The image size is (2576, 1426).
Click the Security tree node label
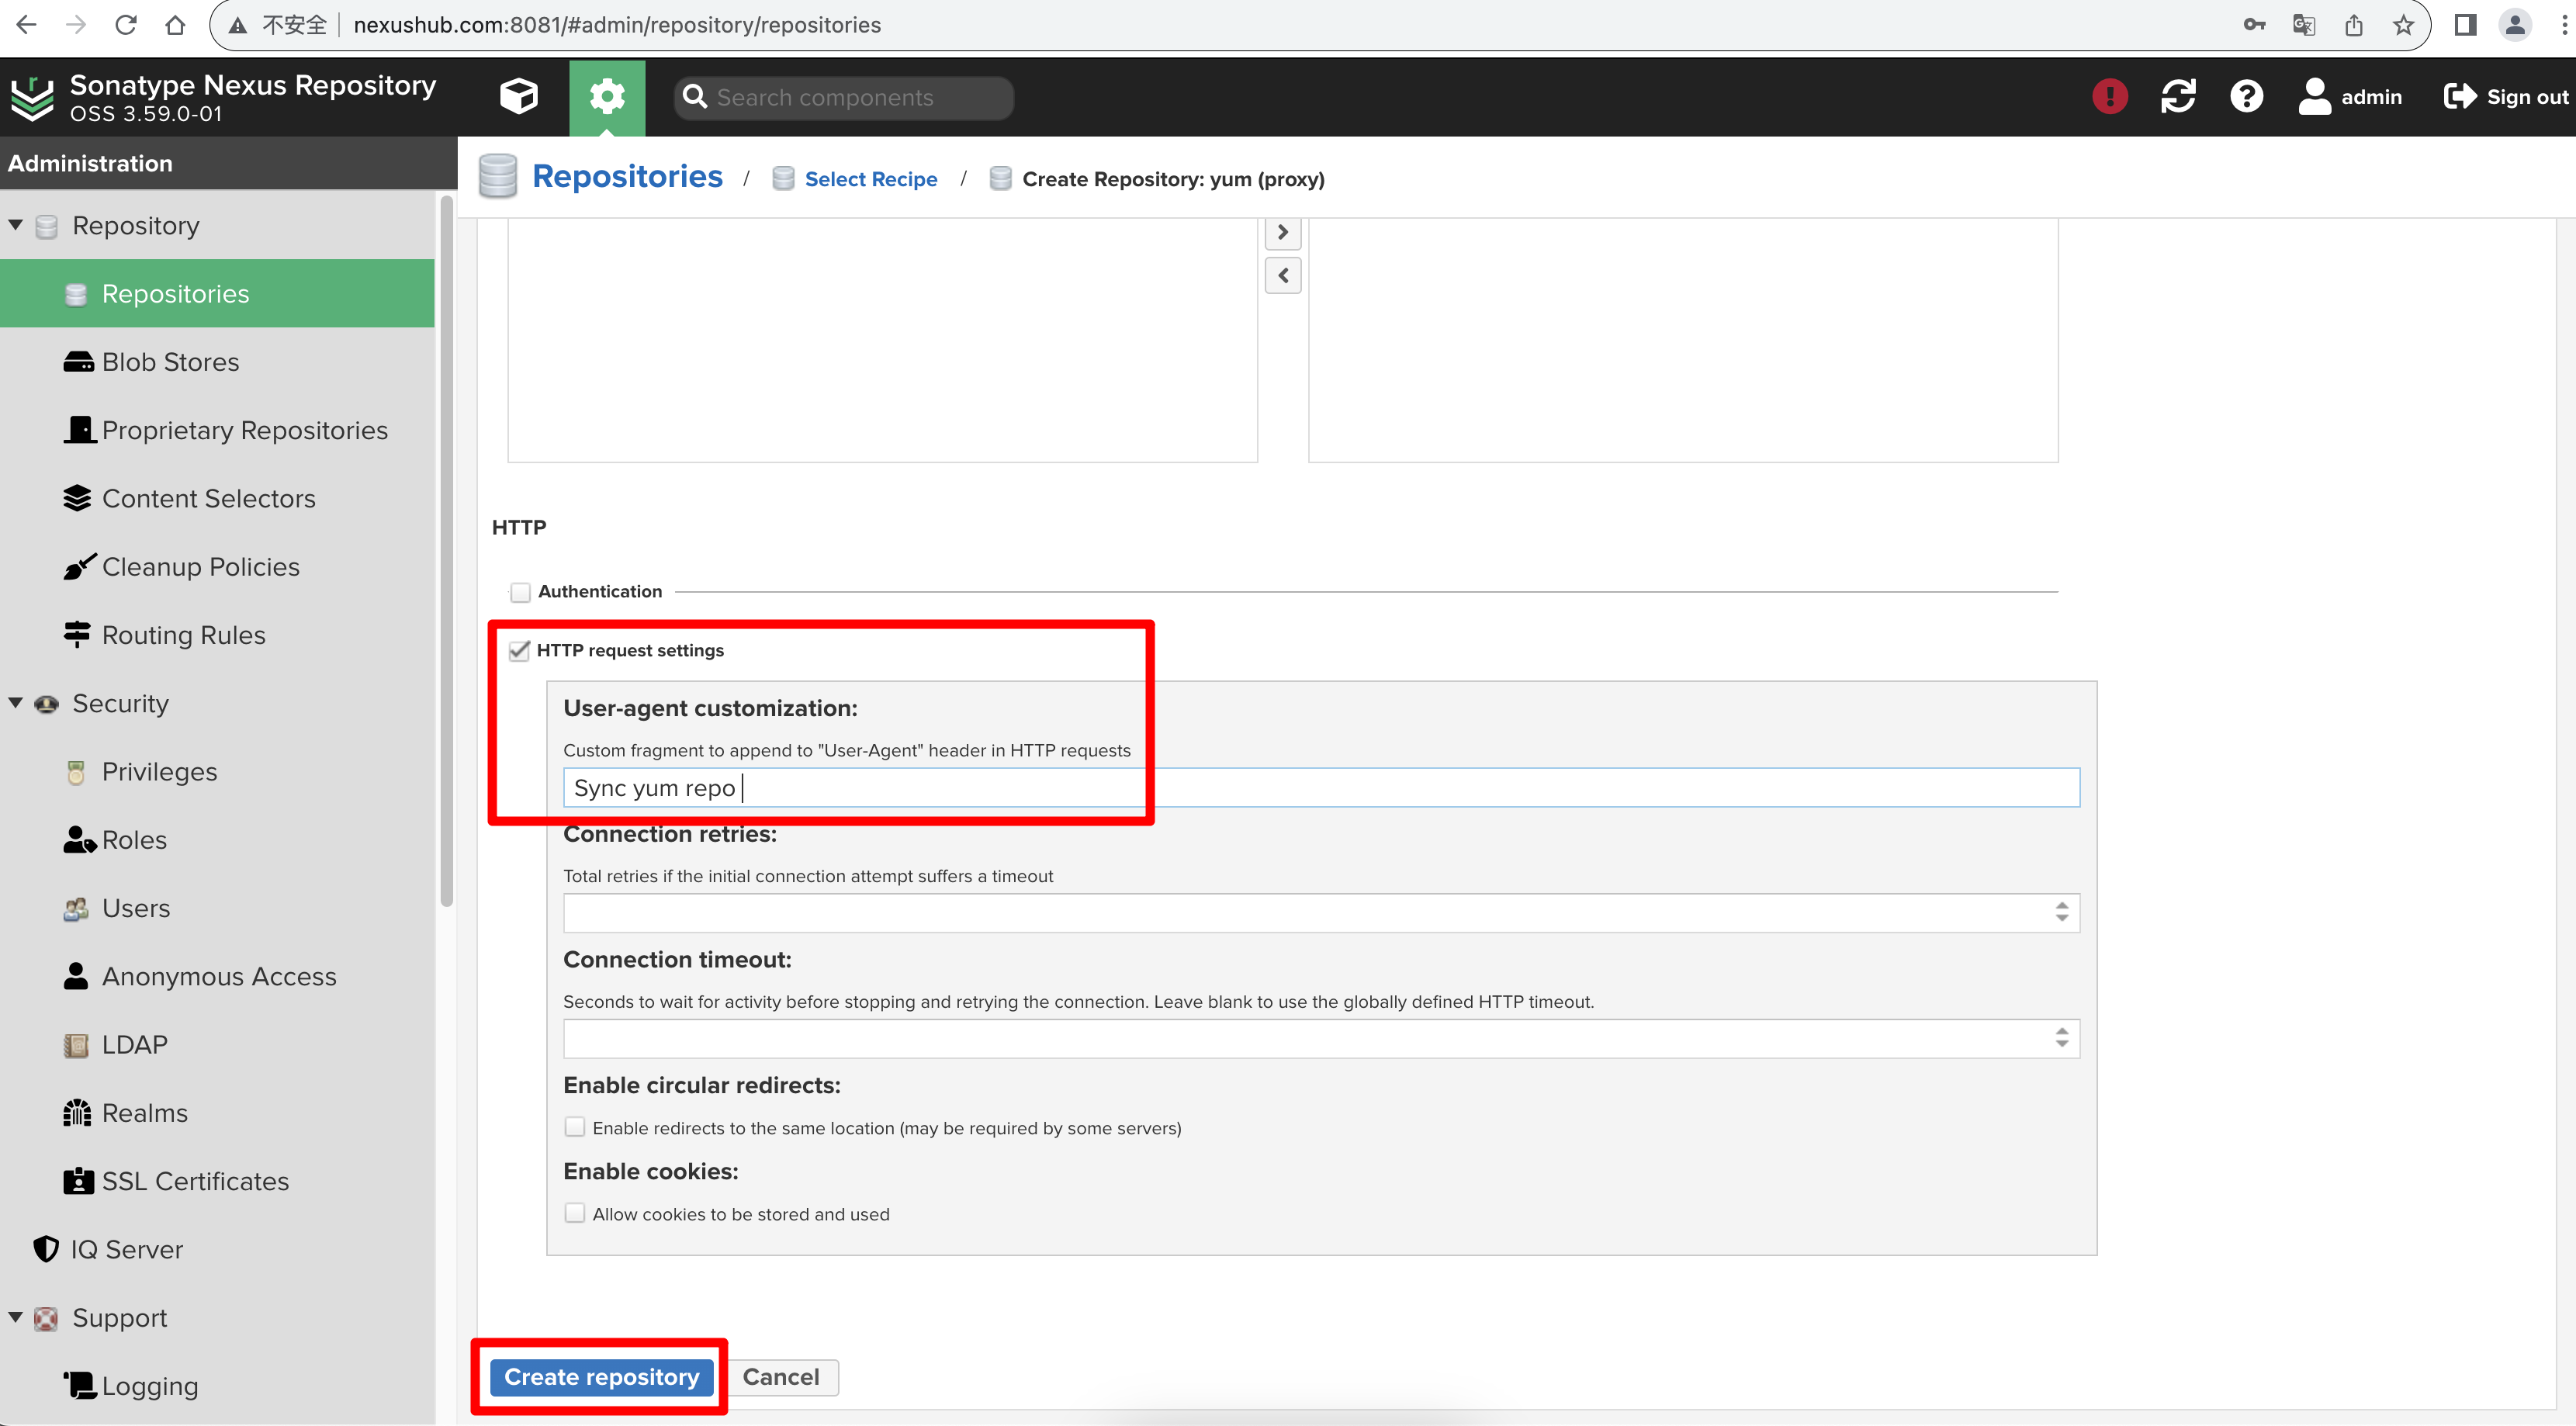click(120, 703)
